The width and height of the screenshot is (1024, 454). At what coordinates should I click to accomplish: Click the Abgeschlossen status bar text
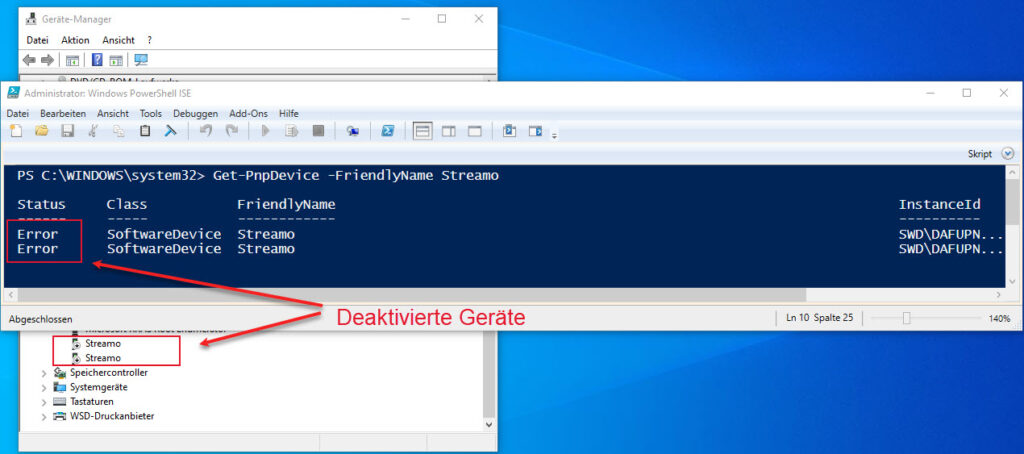(x=40, y=319)
